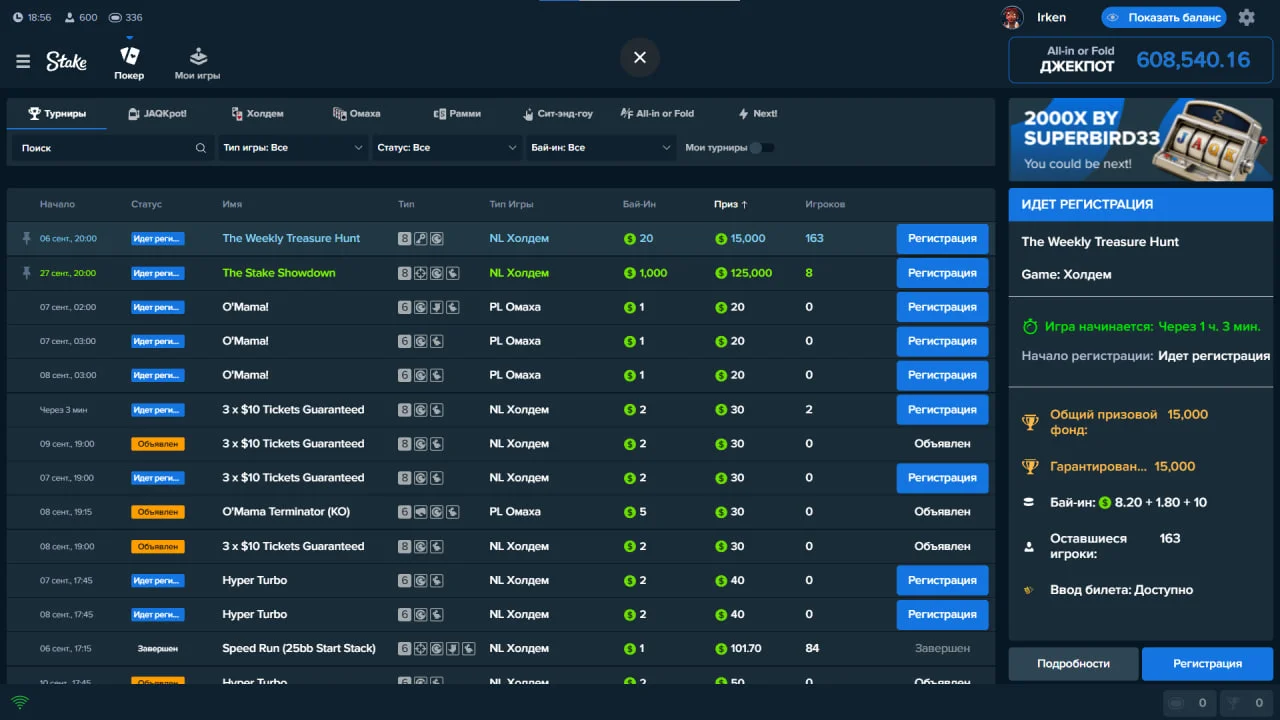Click the tables counter at bottom right

coord(1190,703)
